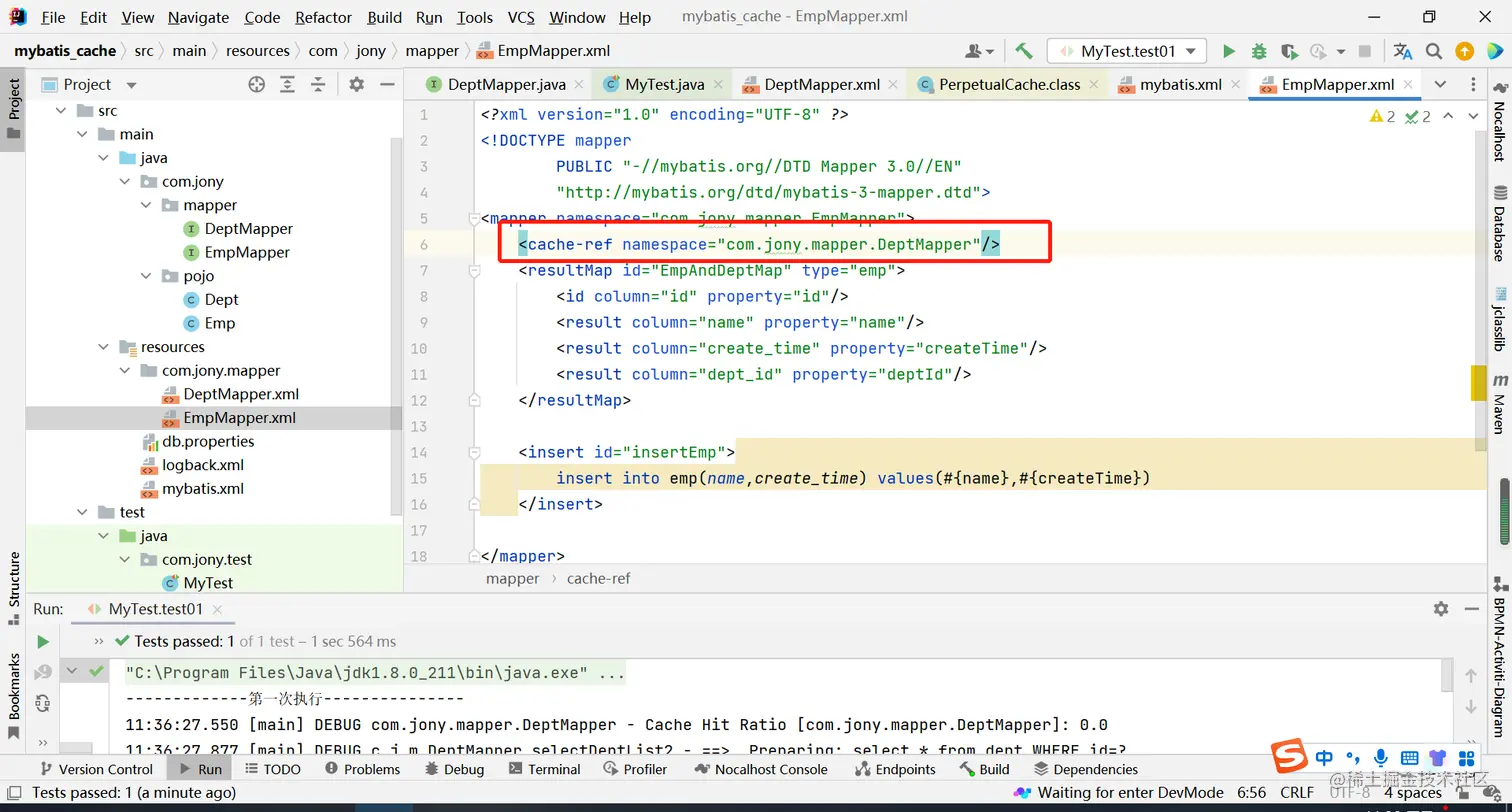Jump to previous occurrence with up arrow in Run panel
The height and width of the screenshot is (812, 1512).
click(1471, 677)
